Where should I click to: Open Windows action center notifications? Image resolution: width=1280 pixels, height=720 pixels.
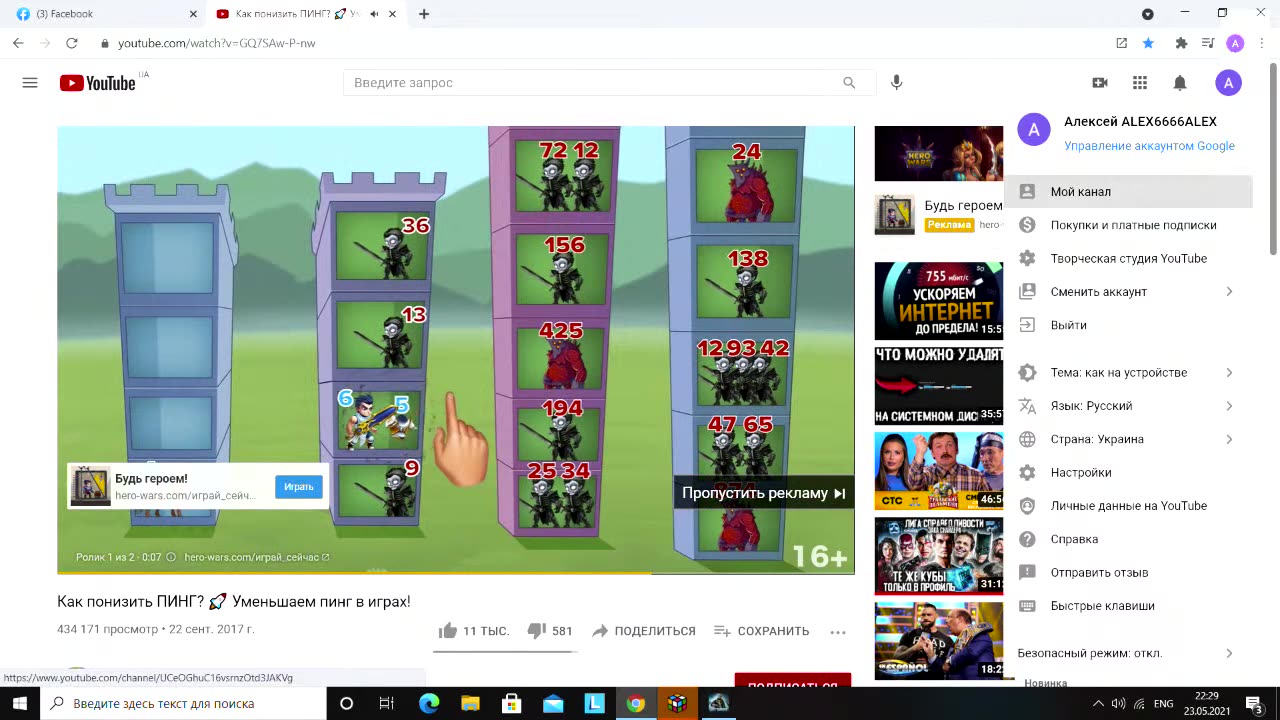tap(1254, 703)
